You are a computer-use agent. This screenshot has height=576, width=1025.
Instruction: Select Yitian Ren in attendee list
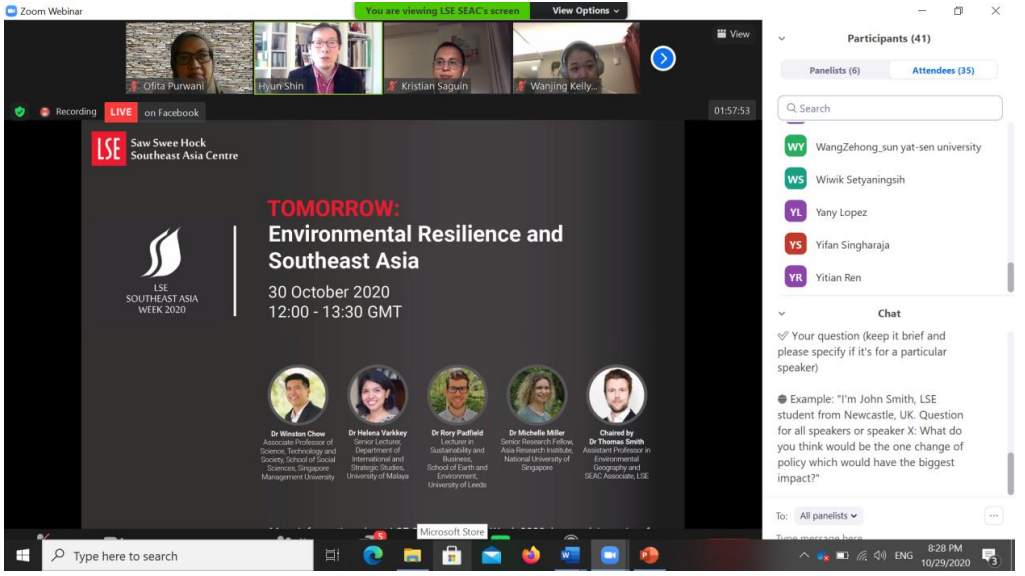[x=892, y=277]
